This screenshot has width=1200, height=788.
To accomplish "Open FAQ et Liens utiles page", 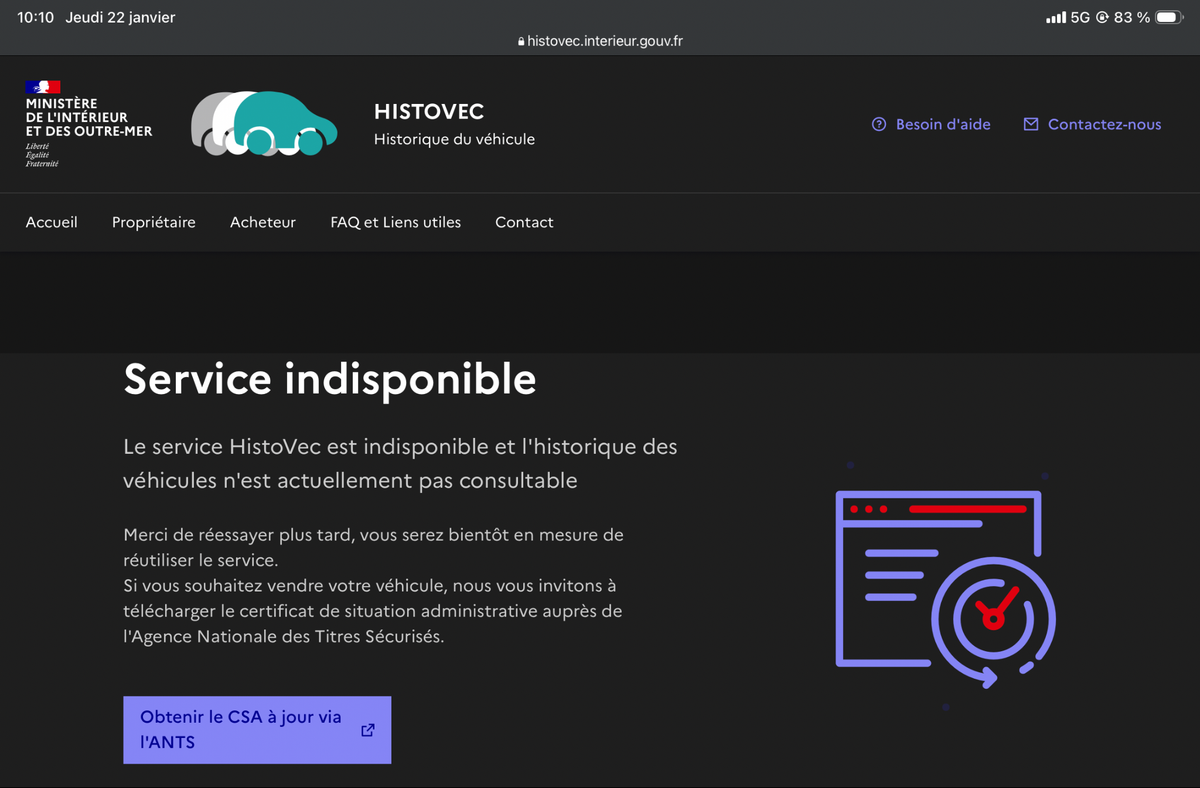I will (x=396, y=222).
